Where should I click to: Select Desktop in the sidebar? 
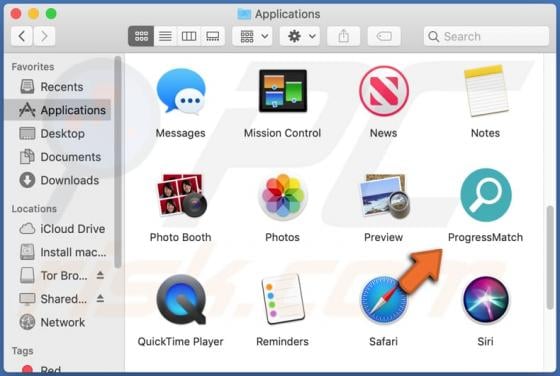[x=57, y=134]
